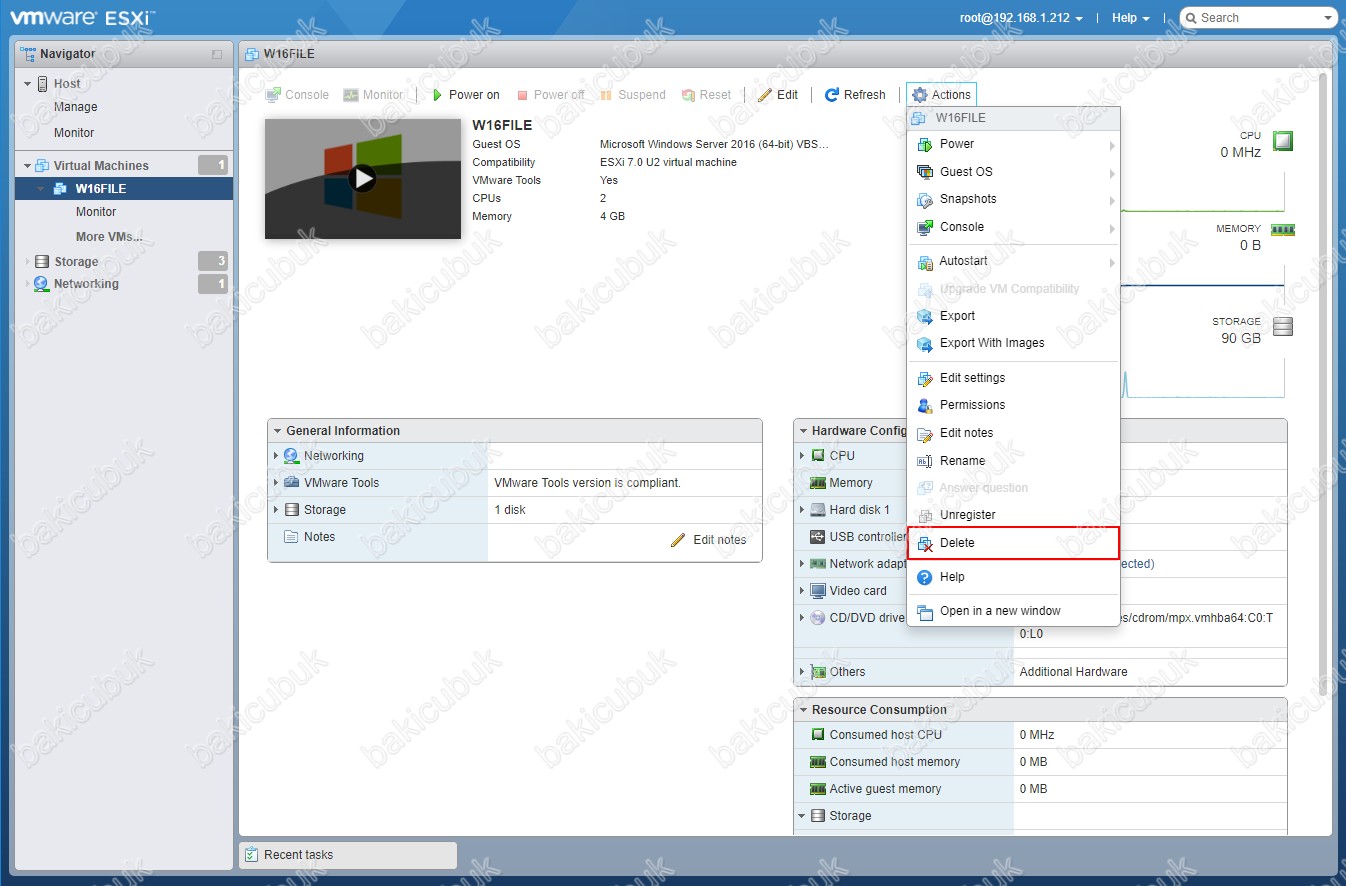
Task: Select Monitor under W16FILE
Action: tap(96, 212)
